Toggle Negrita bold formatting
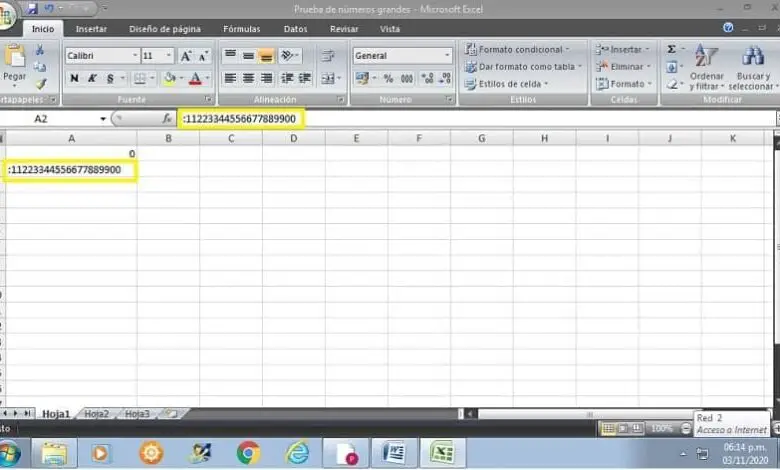780x470 pixels. coord(74,78)
